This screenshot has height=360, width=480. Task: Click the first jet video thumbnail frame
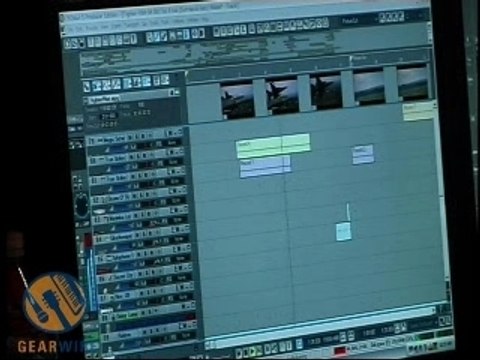[x=237, y=101]
